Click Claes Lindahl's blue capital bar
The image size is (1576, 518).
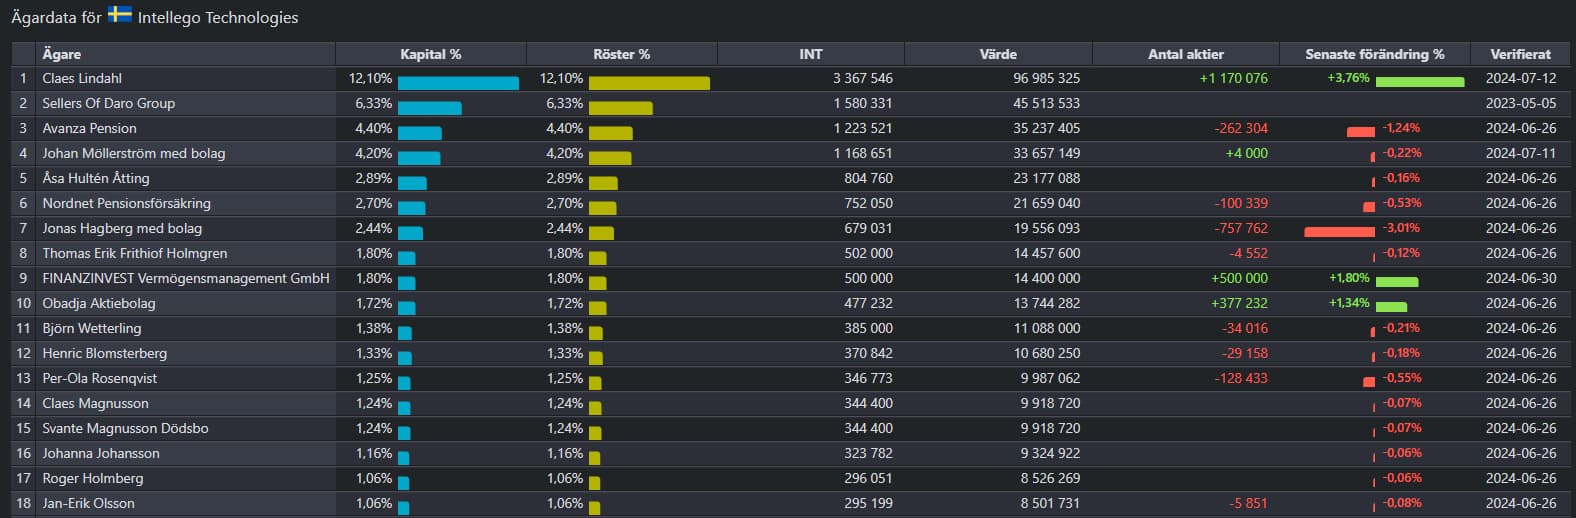tap(458, 83)
